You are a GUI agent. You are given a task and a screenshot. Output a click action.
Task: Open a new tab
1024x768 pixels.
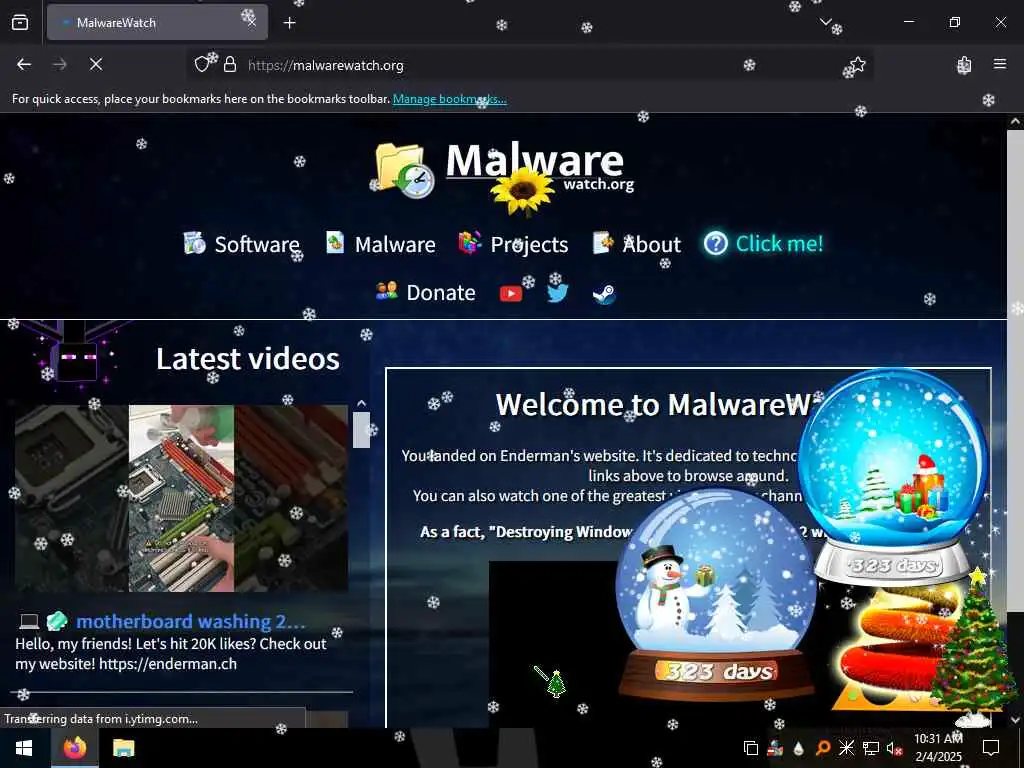pyautogui.click(x=289, y=23)
